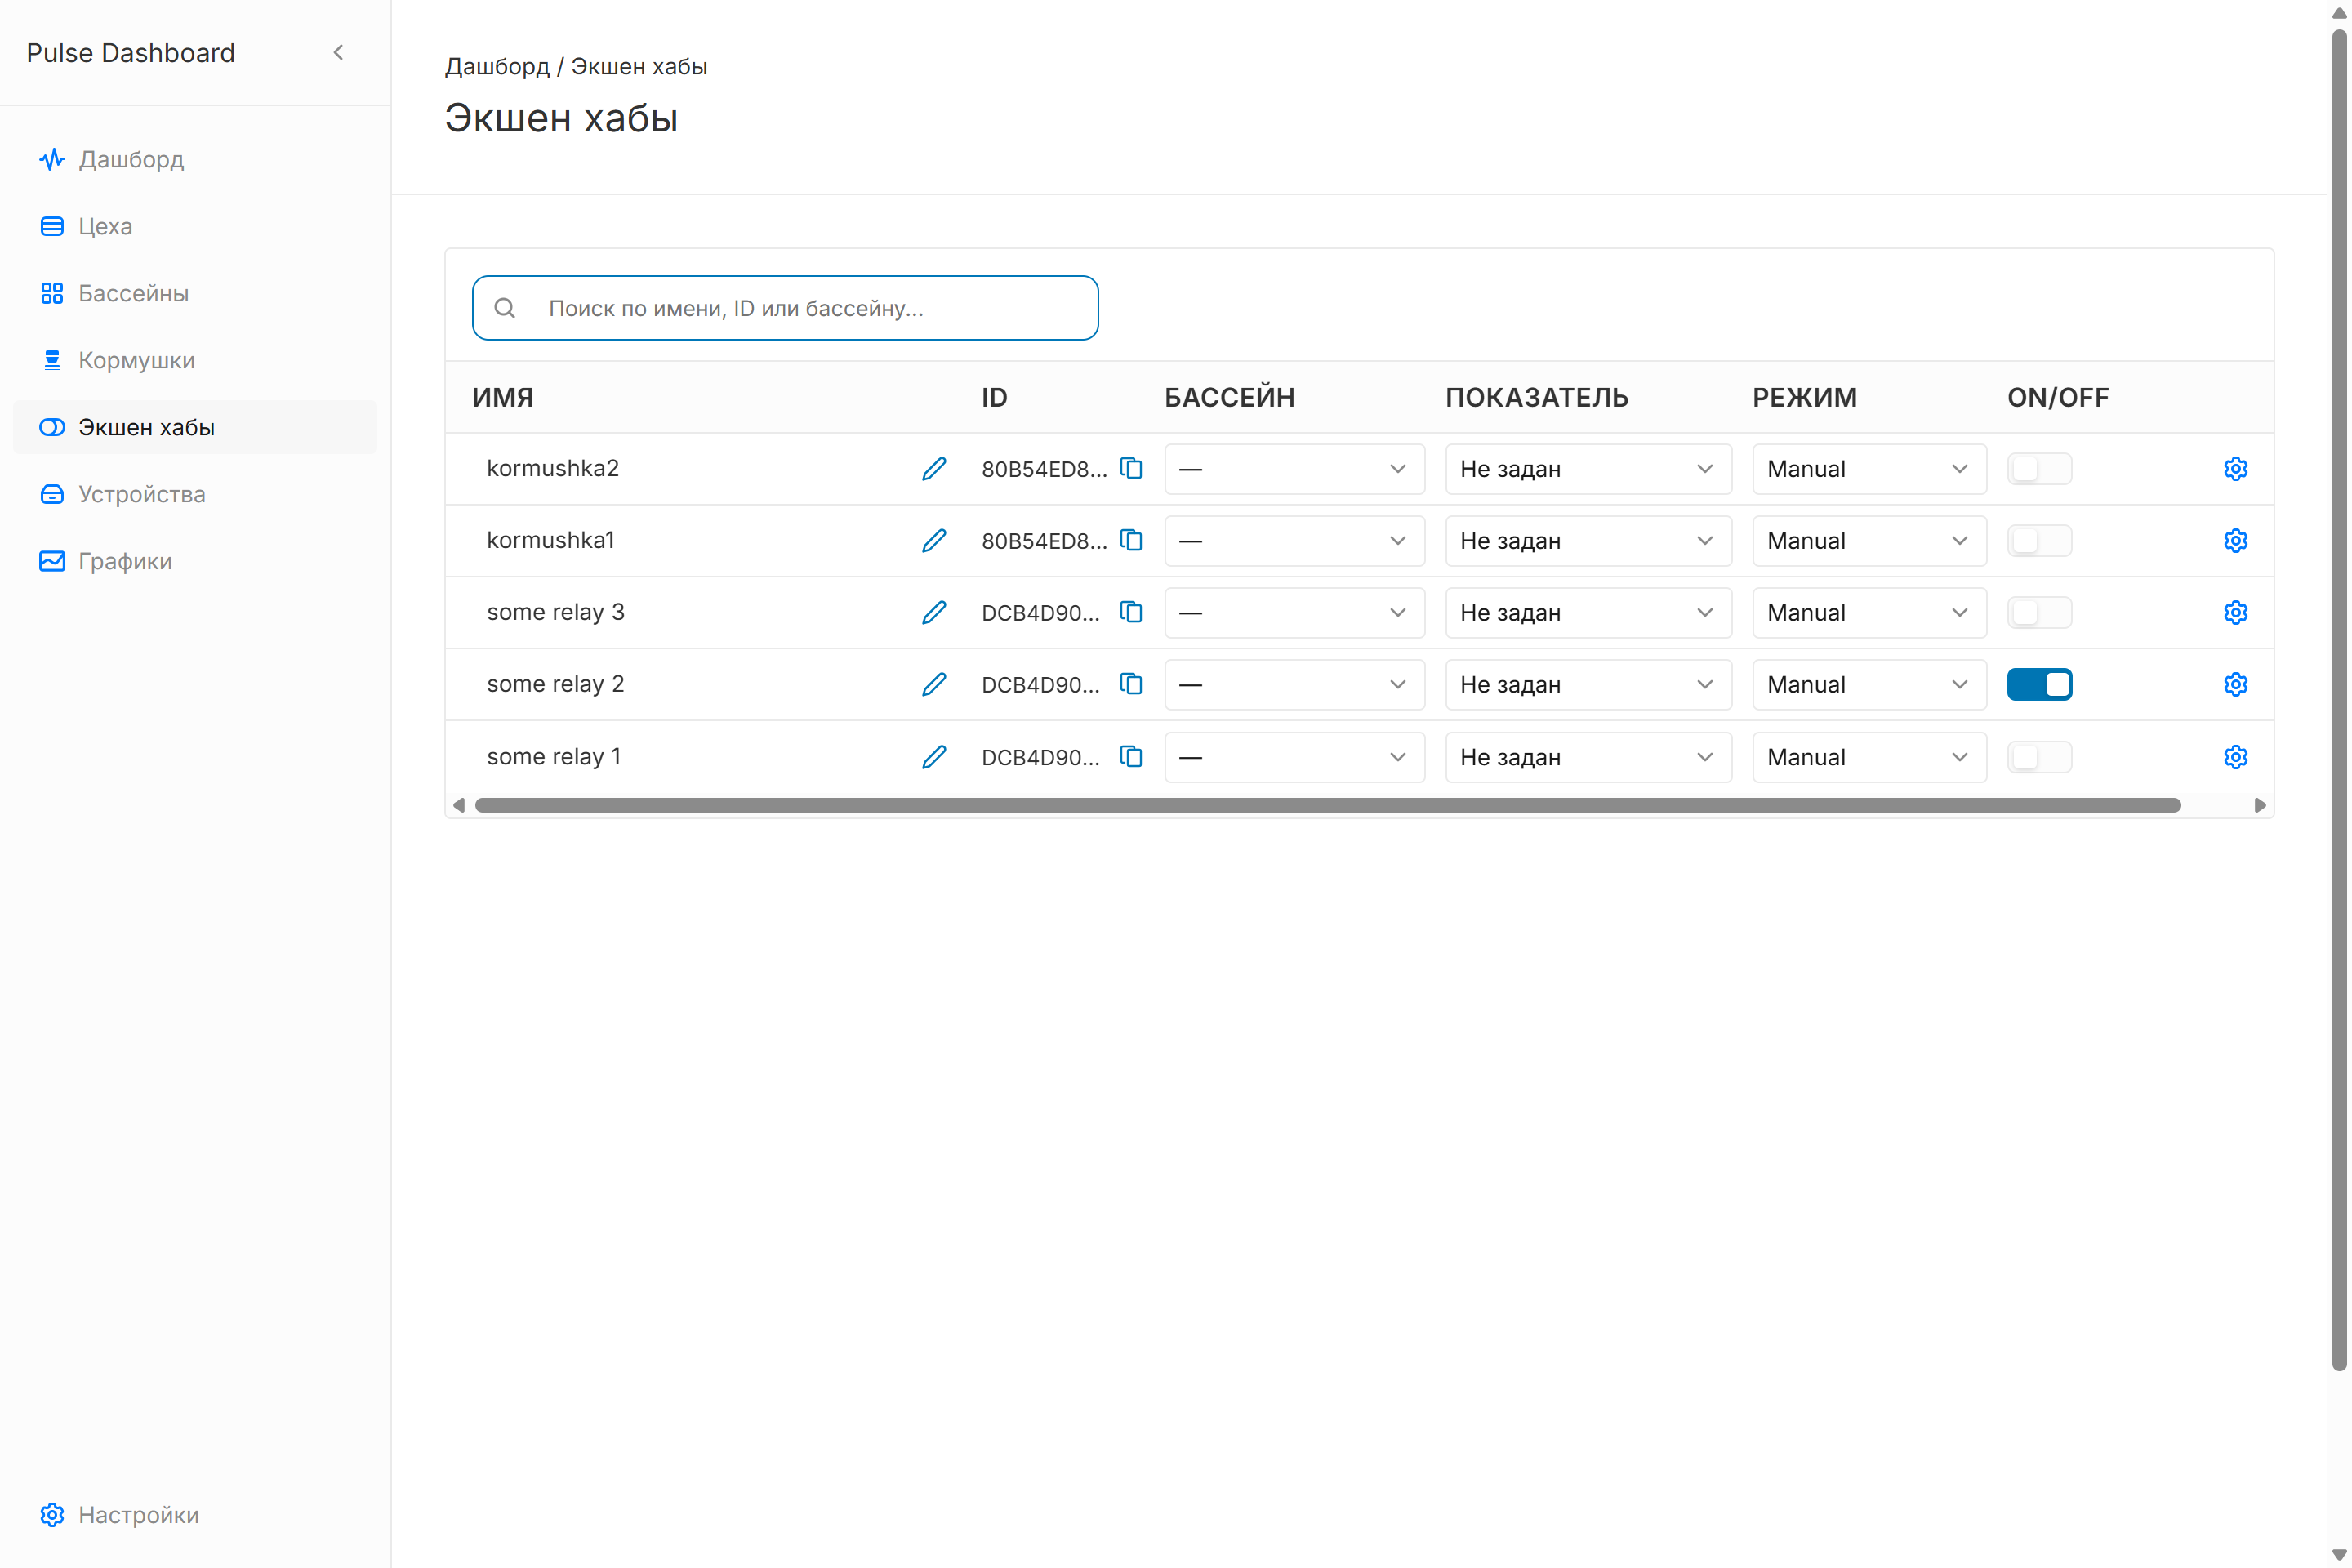The image size is (2352, 1568).
Task: Open settings gear for some relay 1
Action: [x=2236, y=757]
